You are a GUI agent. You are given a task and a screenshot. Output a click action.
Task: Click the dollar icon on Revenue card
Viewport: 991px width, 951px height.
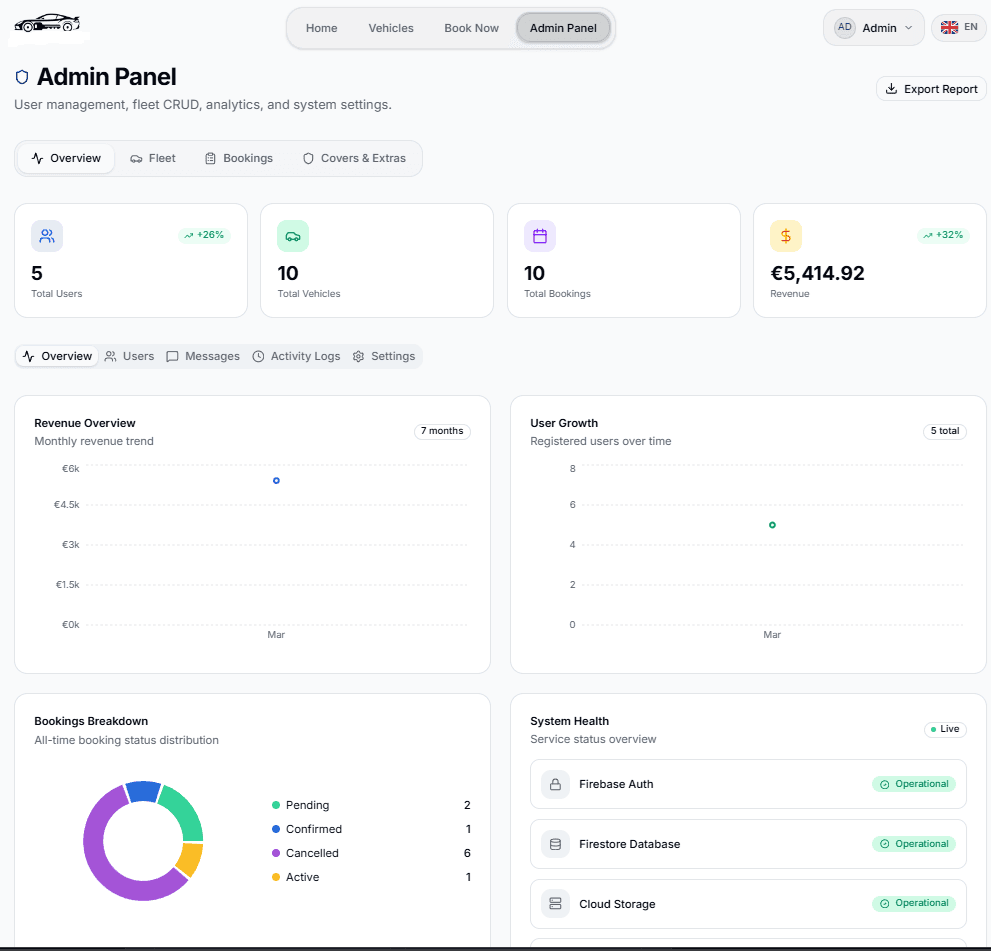[786, 235]
